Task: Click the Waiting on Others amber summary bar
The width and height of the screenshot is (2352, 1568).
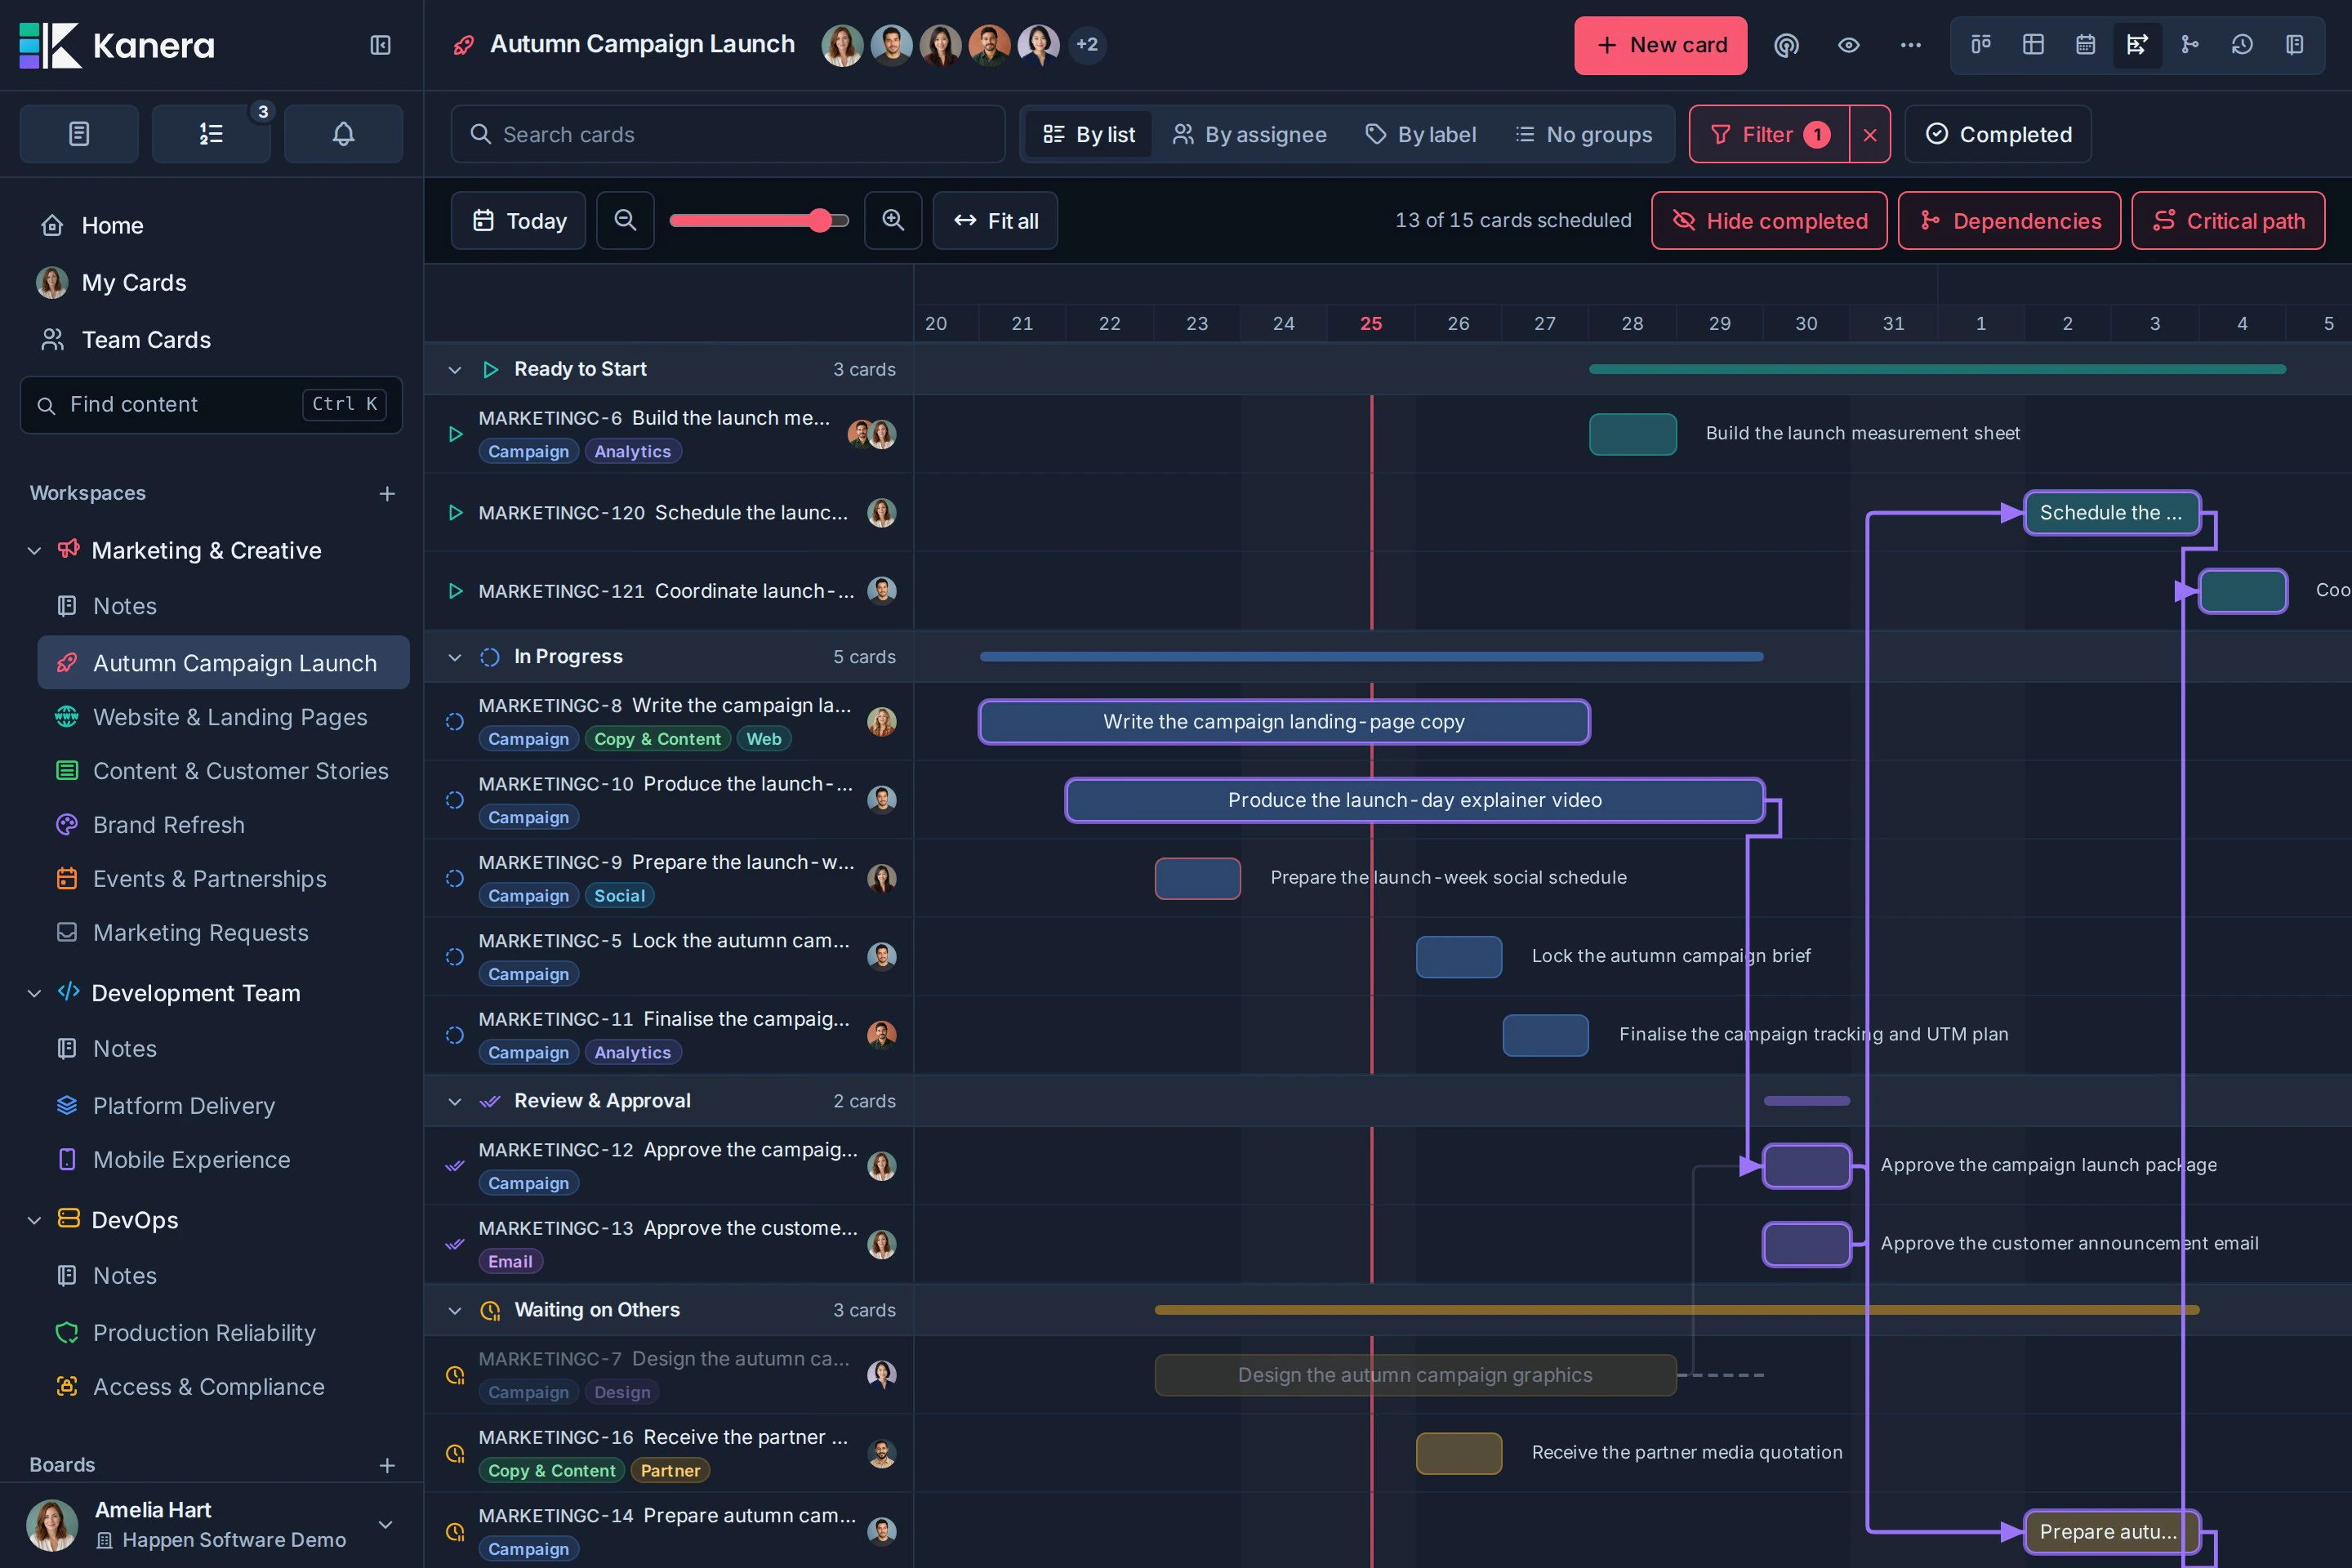Action: pos(1676,1310)
